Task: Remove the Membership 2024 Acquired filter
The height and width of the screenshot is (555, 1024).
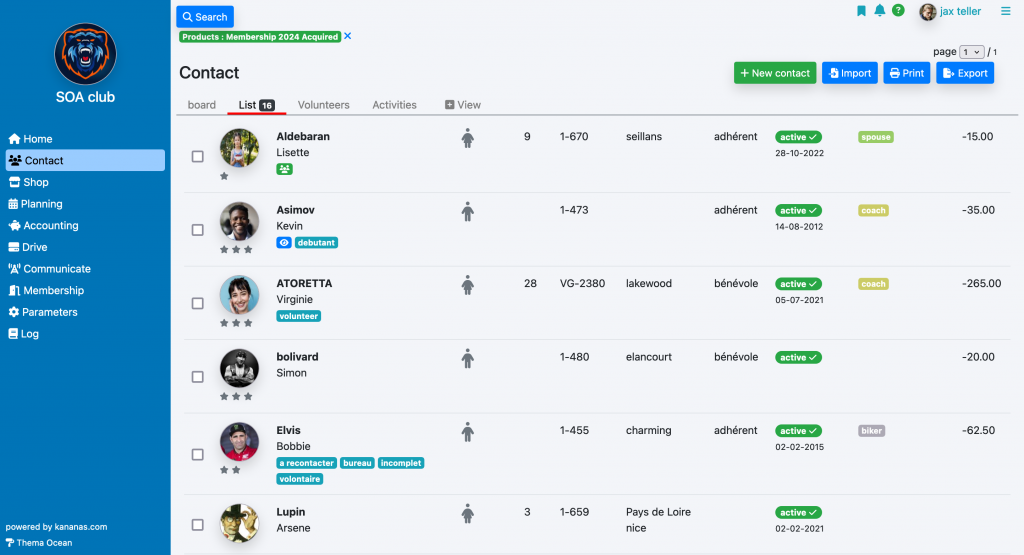Action: tap(348, 36)
